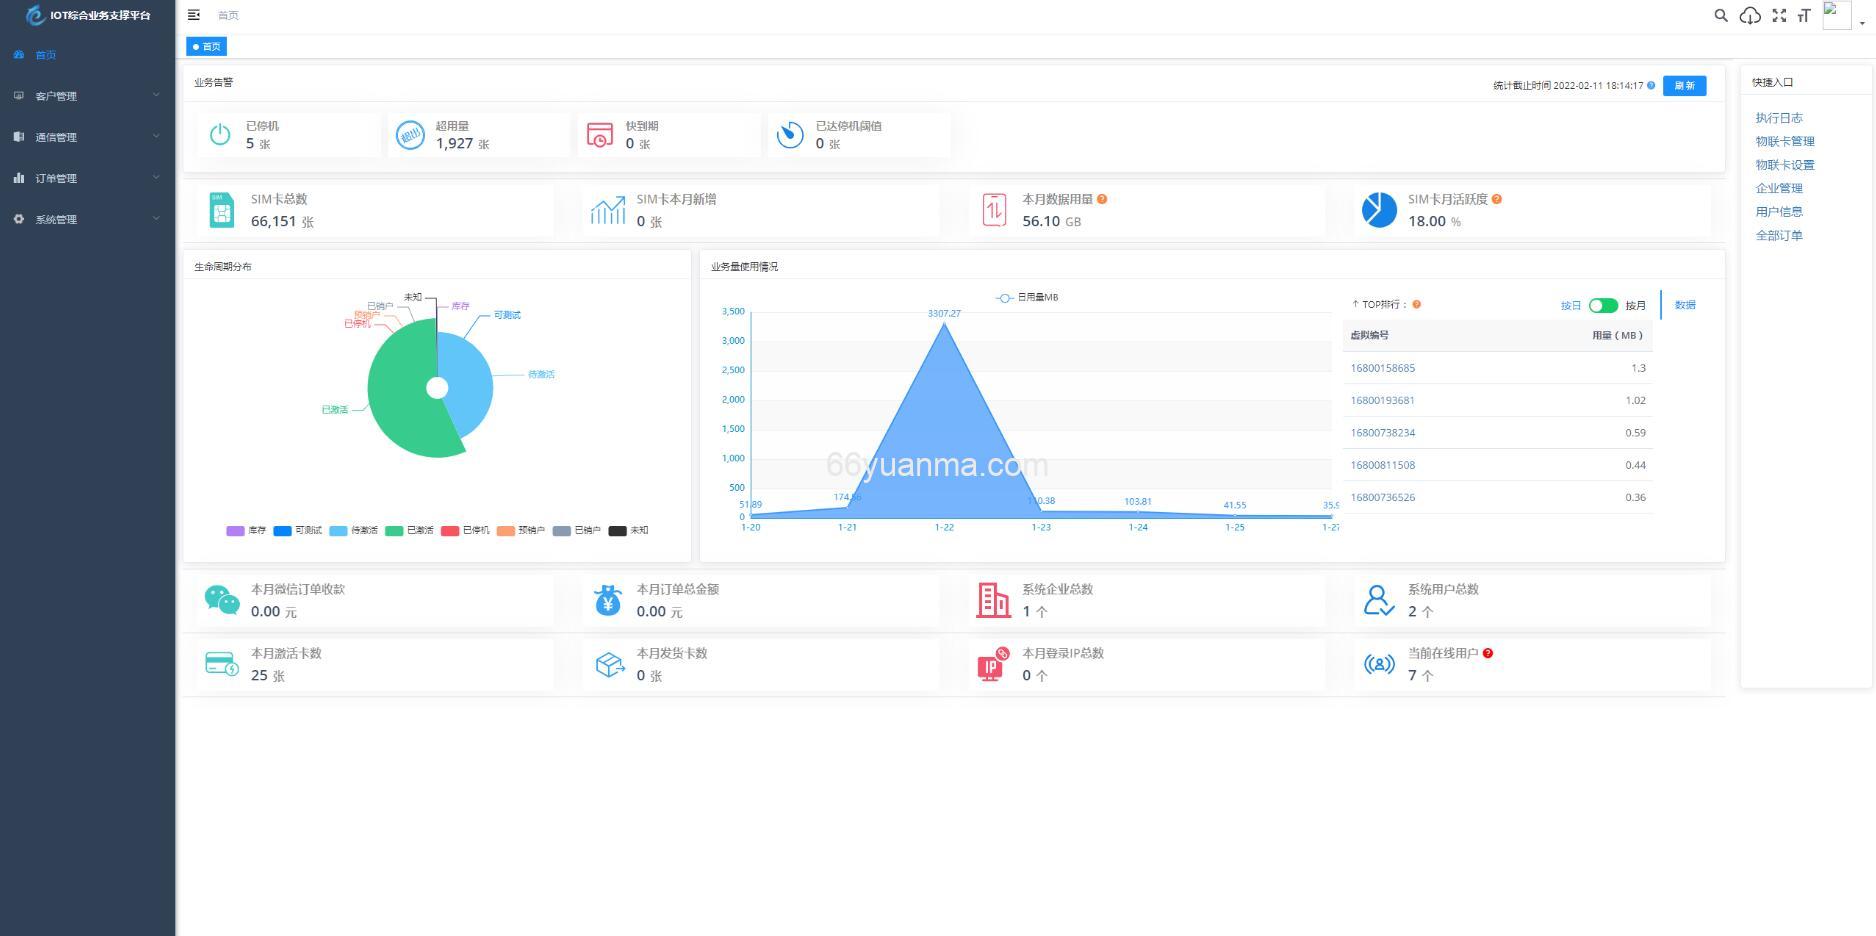The image size is (1876, 936).
Task: Toggle the 按日/按月 switch
Action: 1603,305
